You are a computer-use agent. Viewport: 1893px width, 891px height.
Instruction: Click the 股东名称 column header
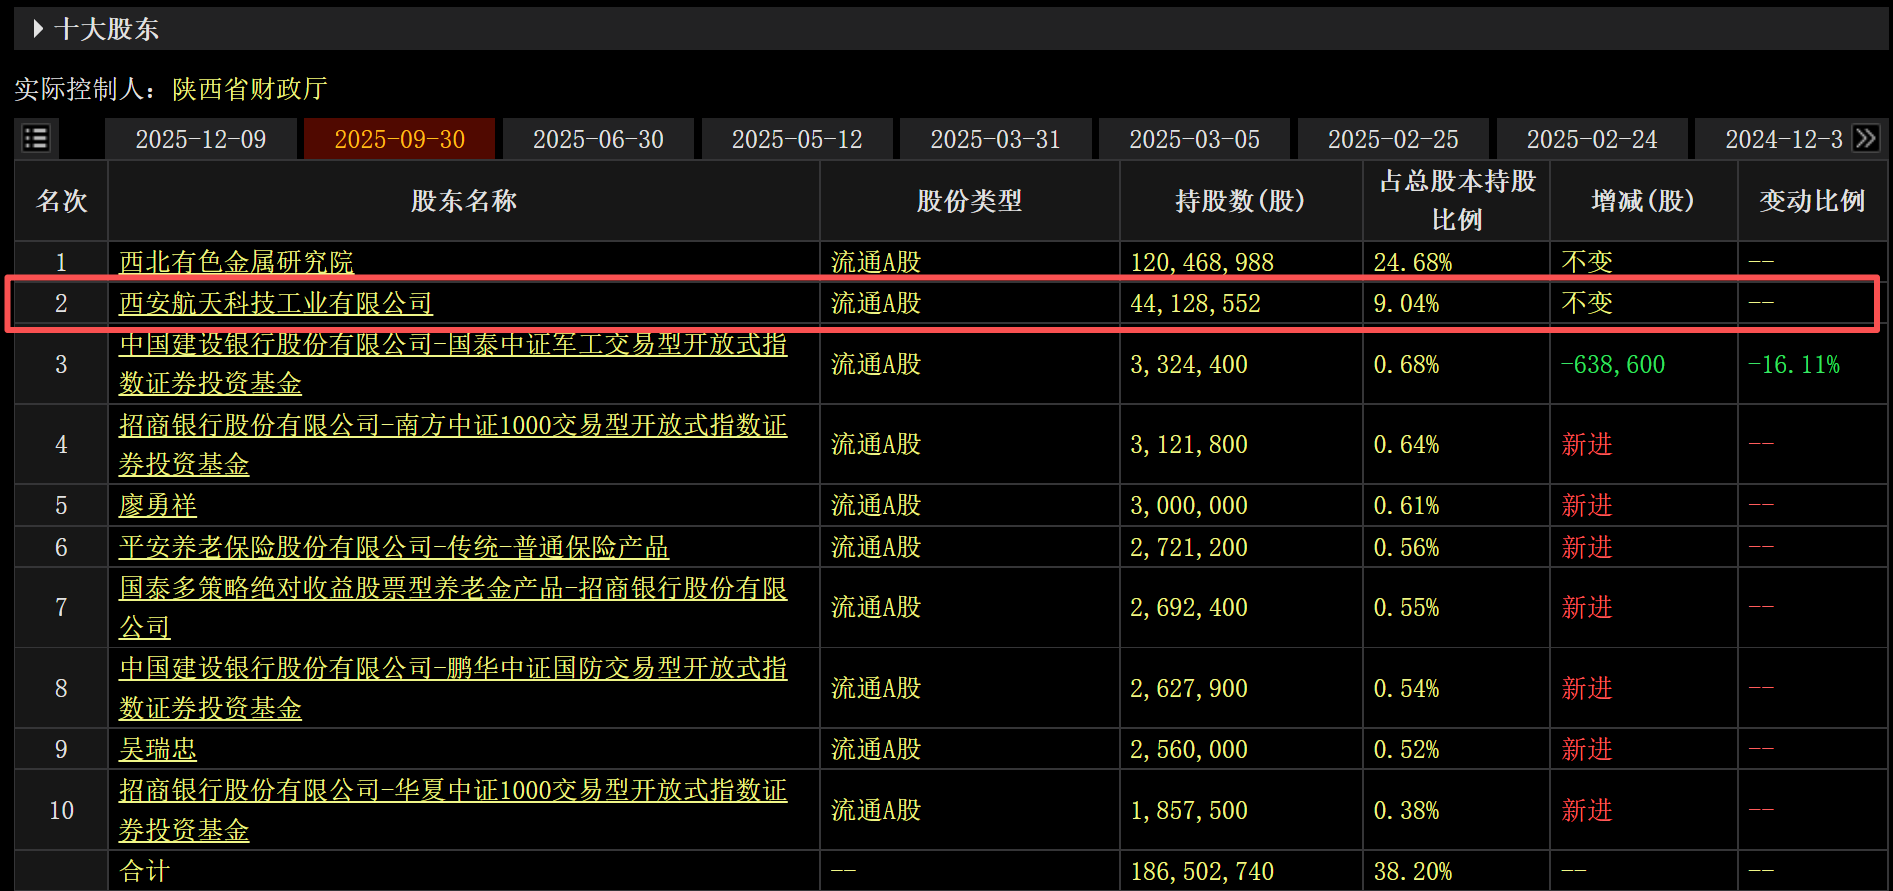pyautogui.click(x=464, y=201)
